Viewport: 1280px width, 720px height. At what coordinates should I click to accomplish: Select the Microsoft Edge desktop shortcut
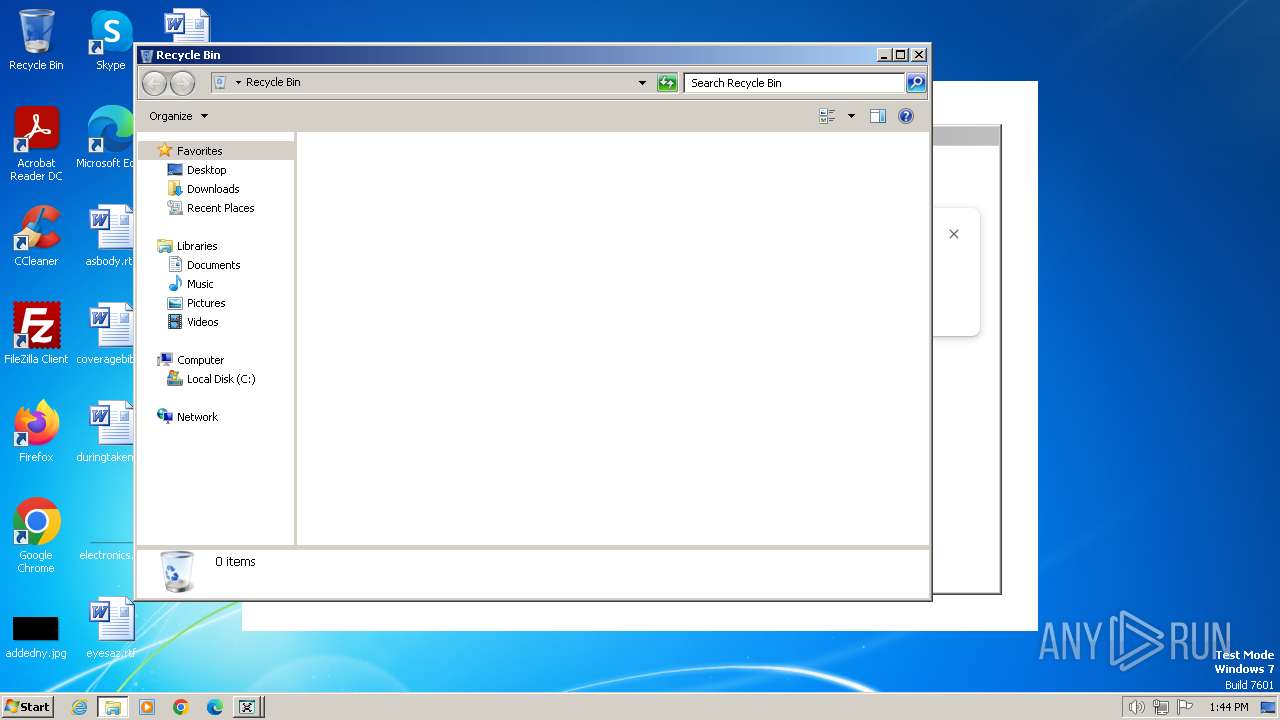coord(106,138)
